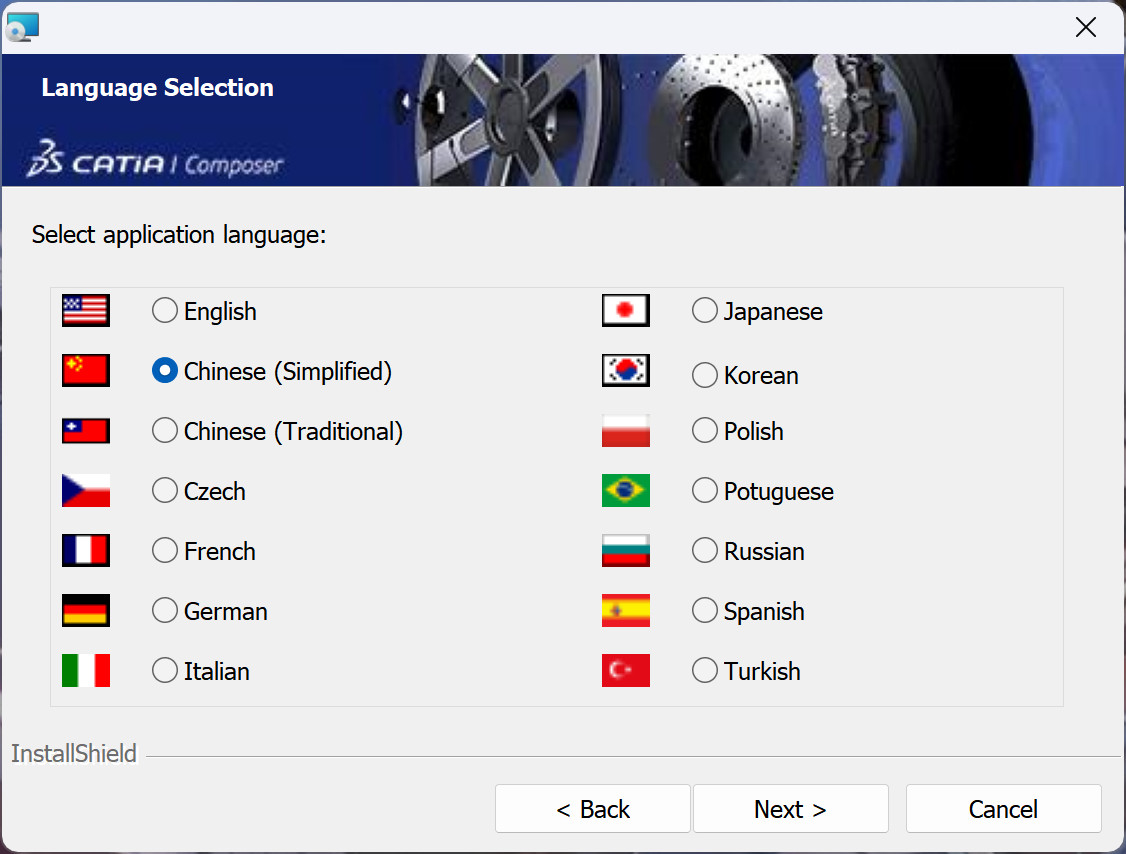Select Polish as the language

pos(705,431)
